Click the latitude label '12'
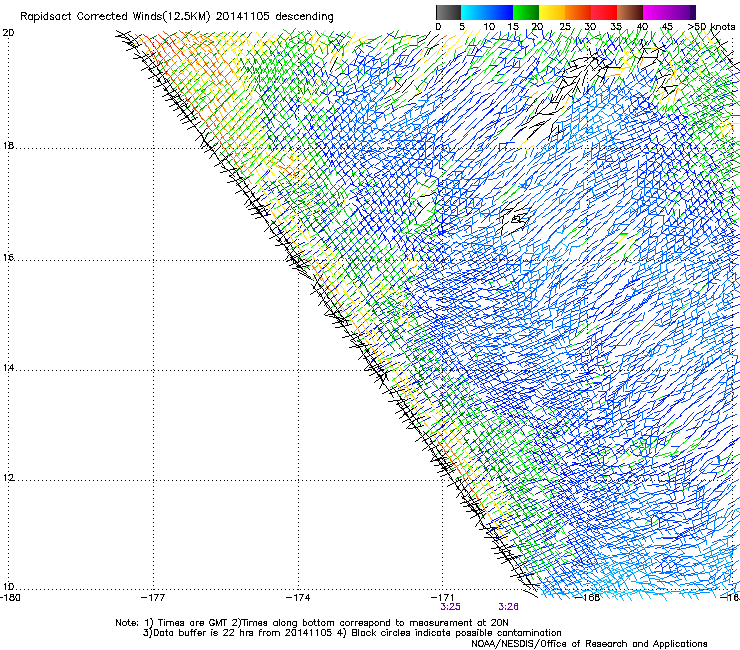This screenshot has width=740, height=650. tap(8, 478)
